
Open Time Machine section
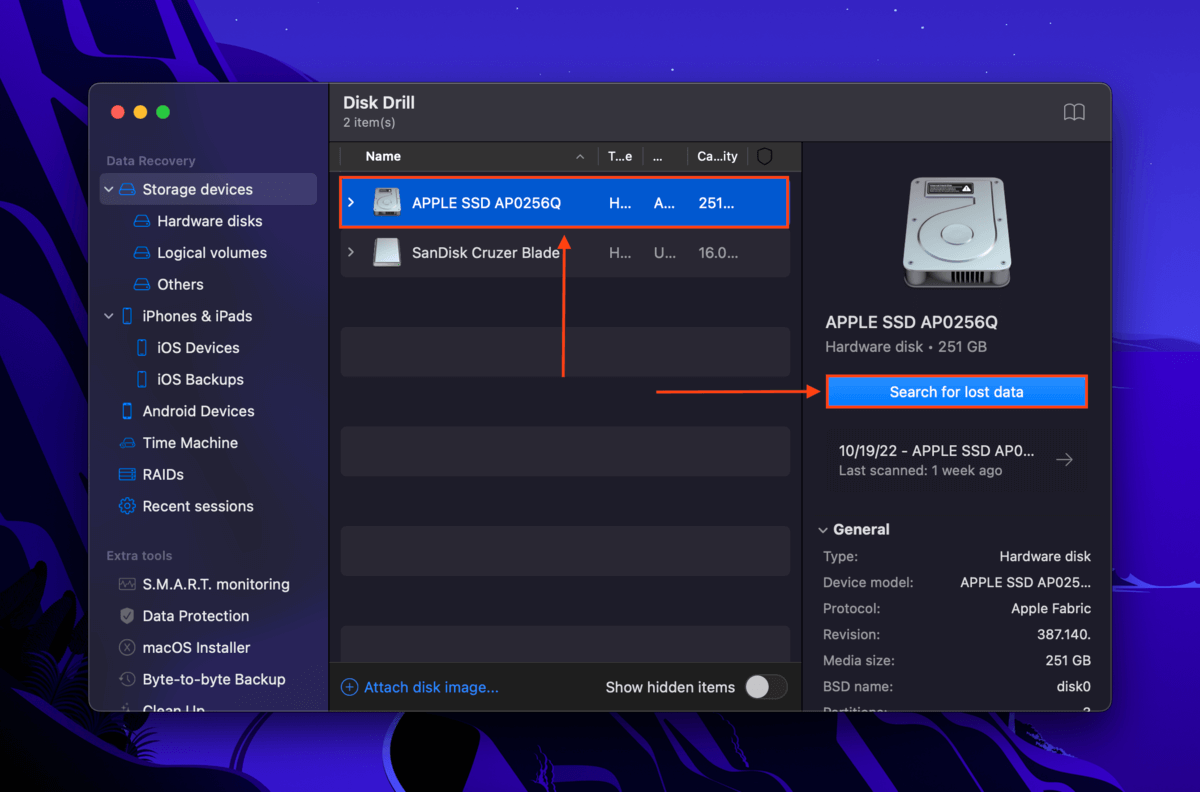tap(190, 443)
